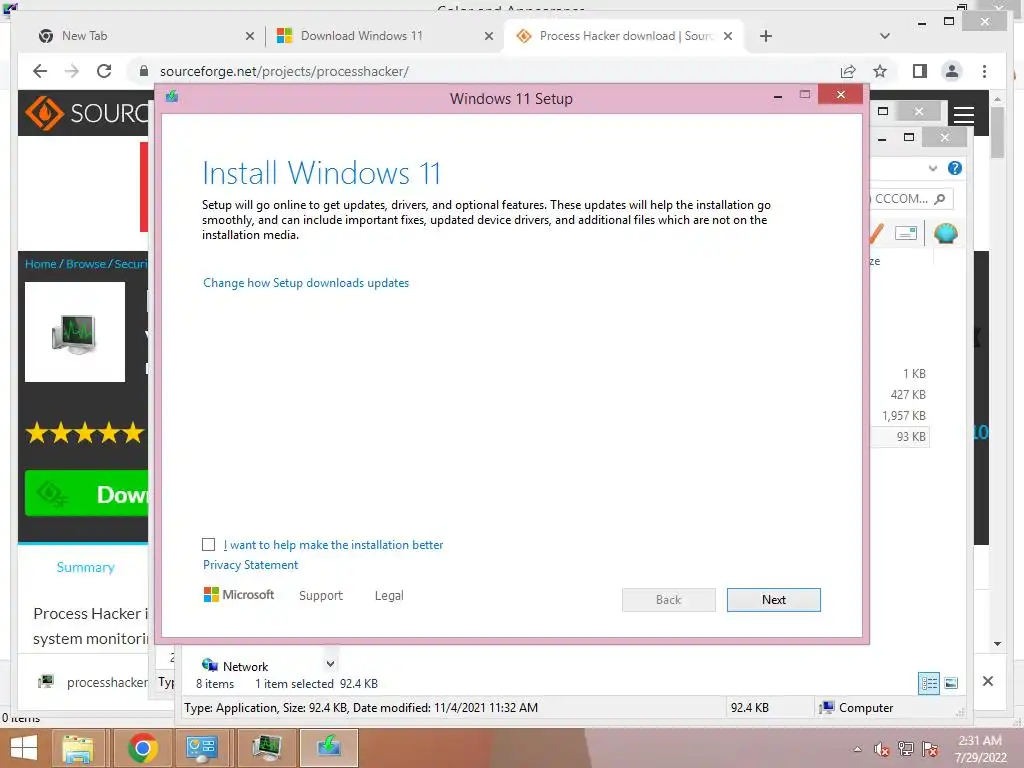Click the Process Hacker project thumbnail
Screen dimensions: 1024x768
[x=74, y=332]
